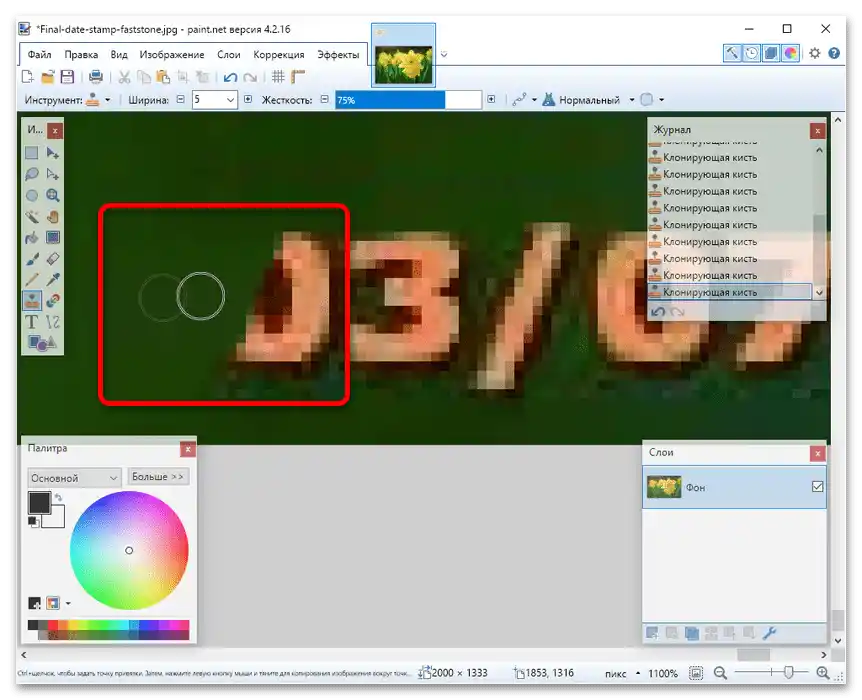
Task: Click the Undo arrow in the Журнал panel
Action: [x=658, y=312]
